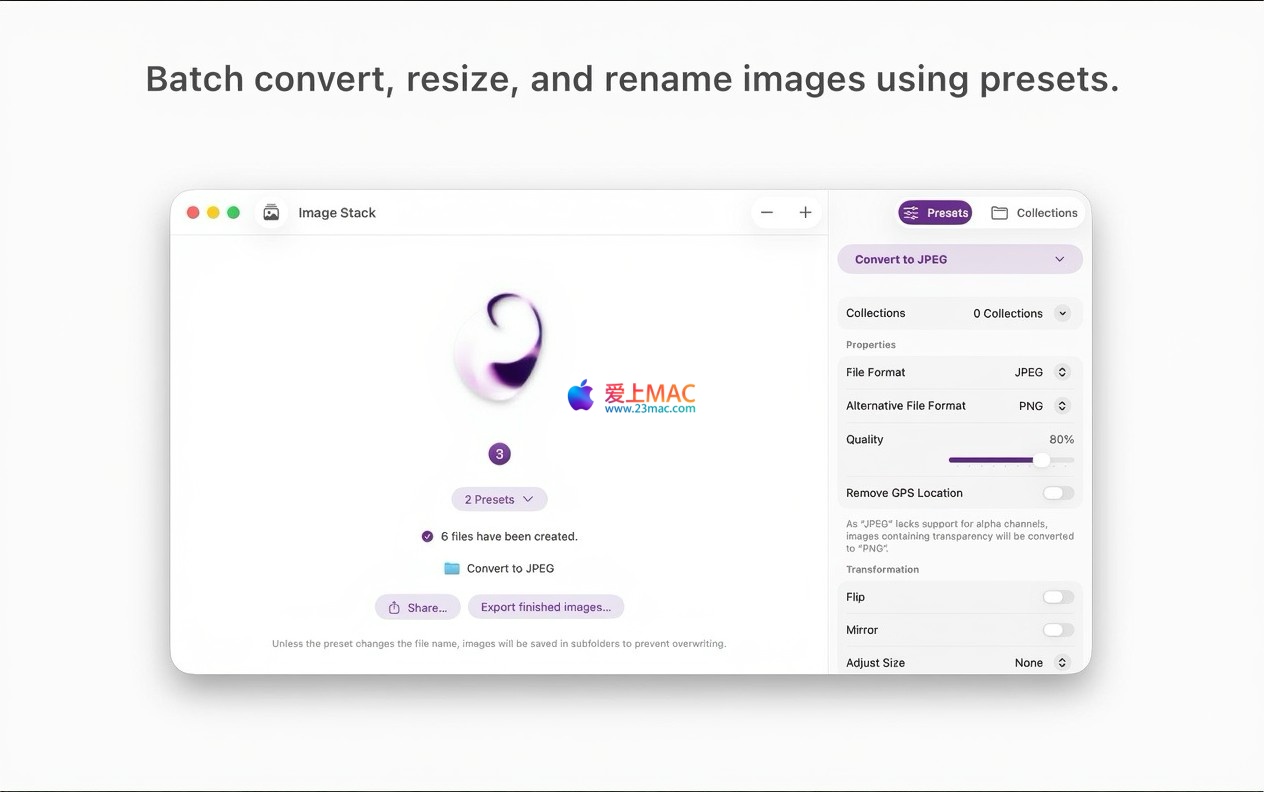Click the stacked images orb thumbnail
Screen dimensions: 1264x792
(x=499, y=347)
